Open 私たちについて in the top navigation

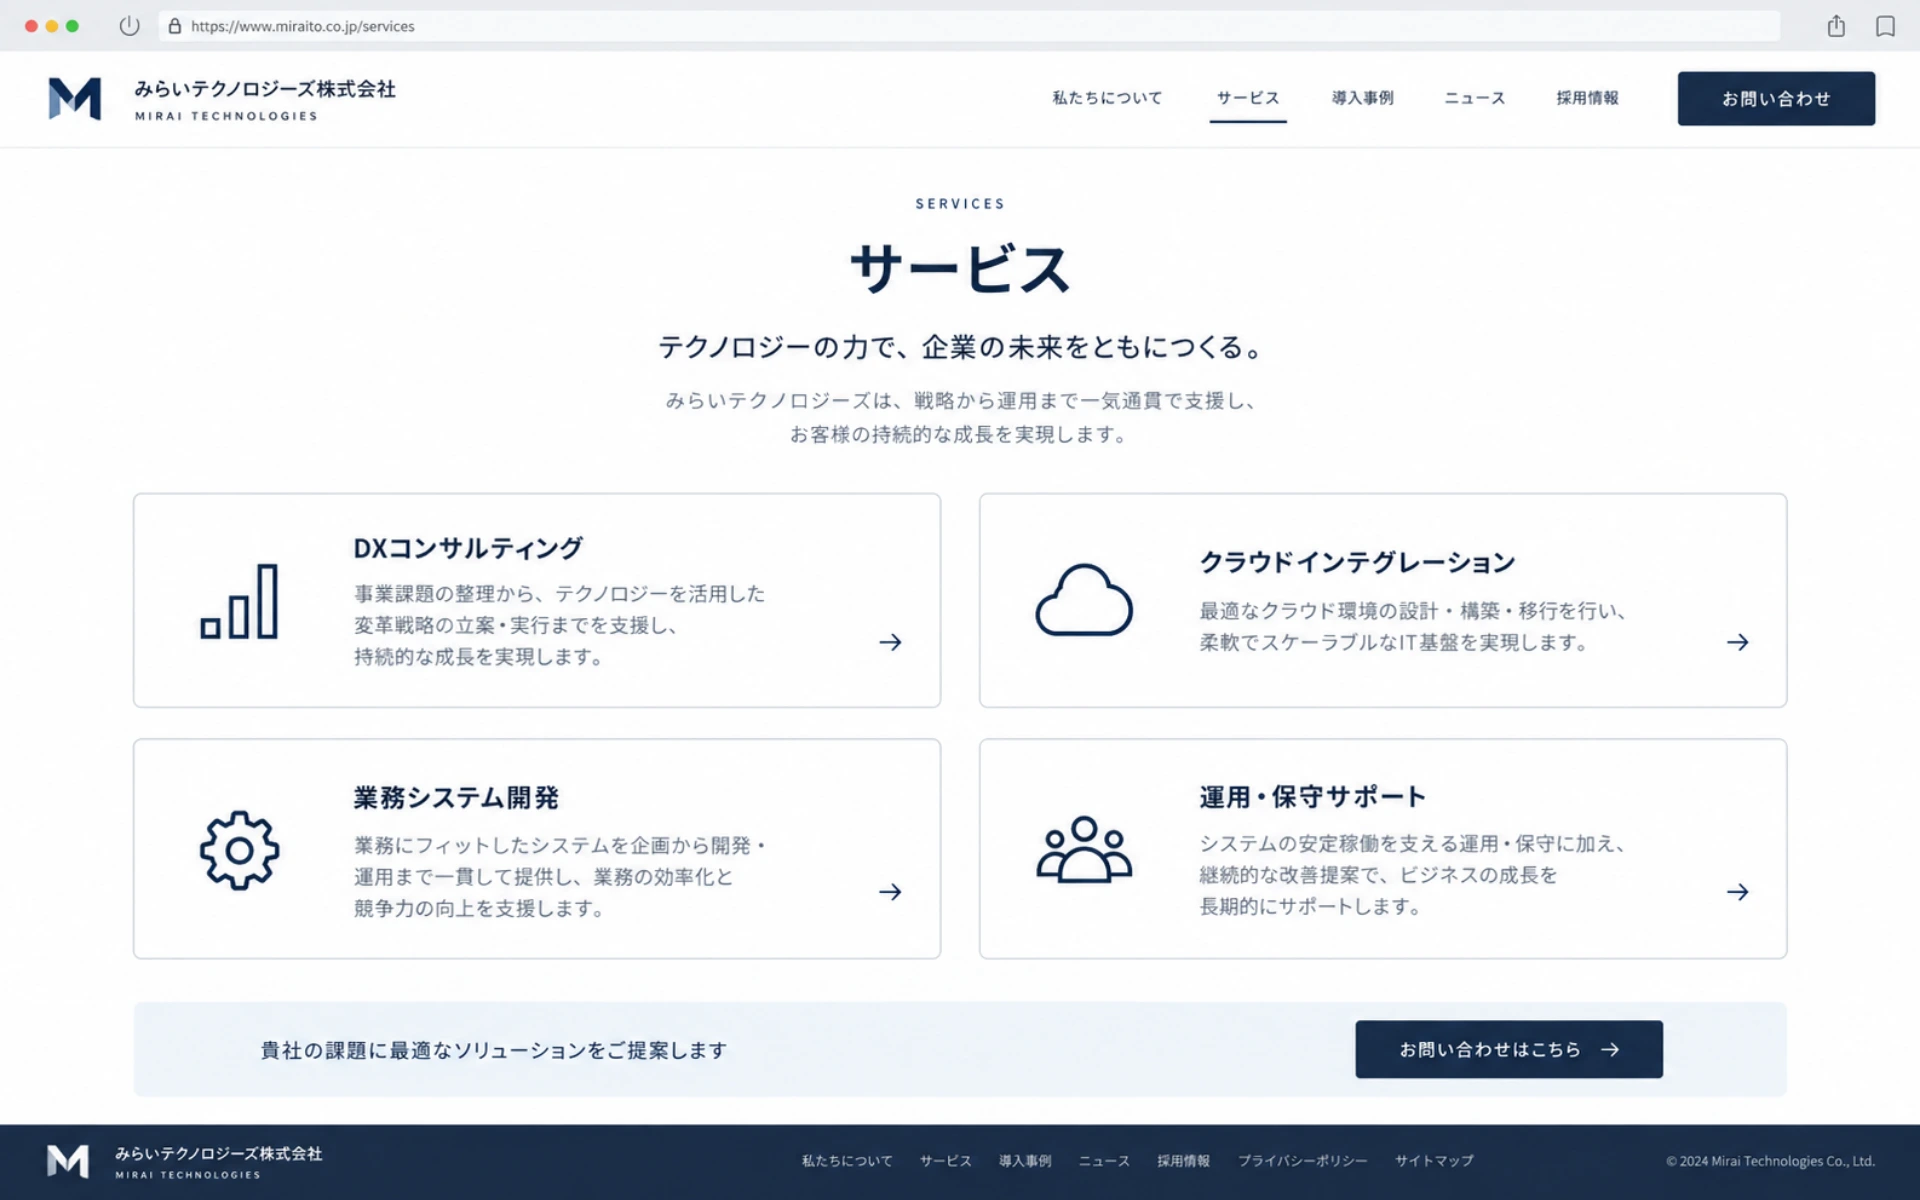(x=1107, y=98)
